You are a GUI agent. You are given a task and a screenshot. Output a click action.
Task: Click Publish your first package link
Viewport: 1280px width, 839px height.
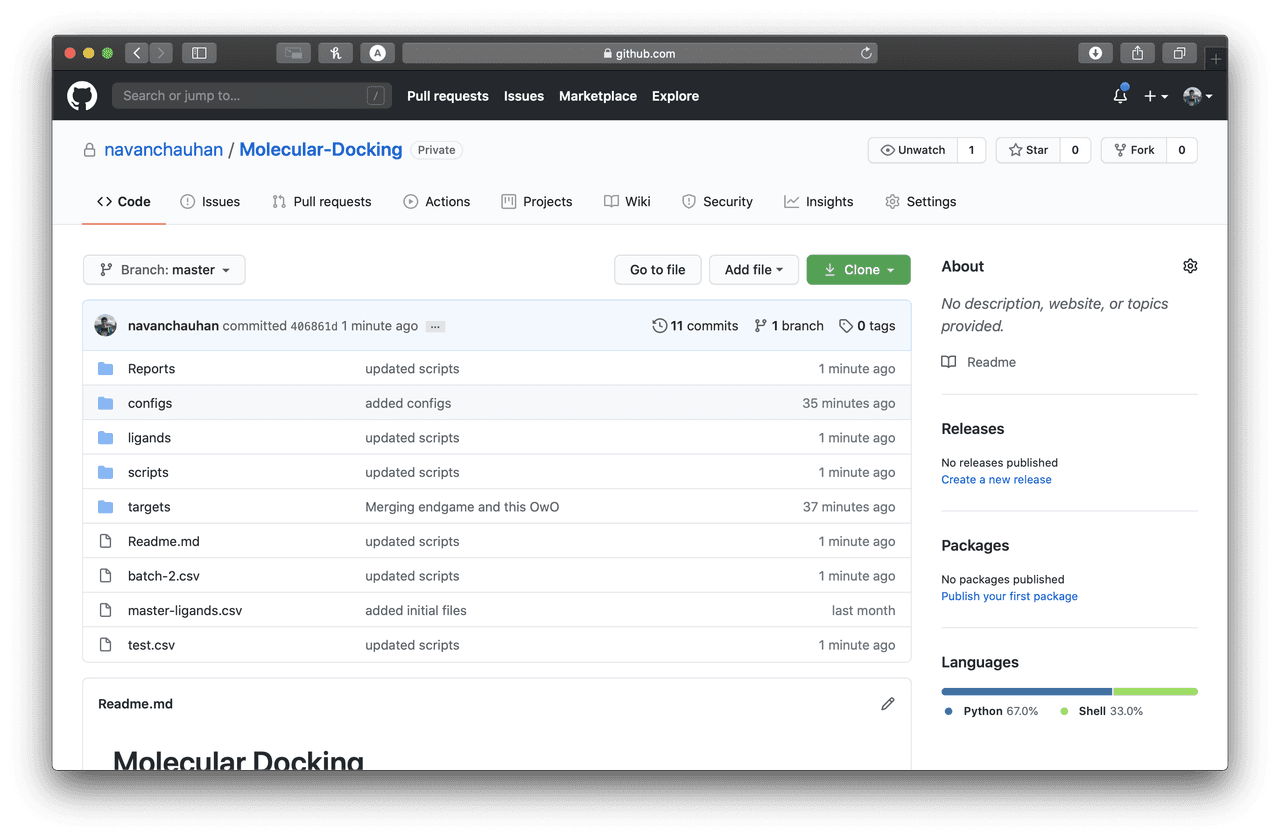tap(1009, 597)
